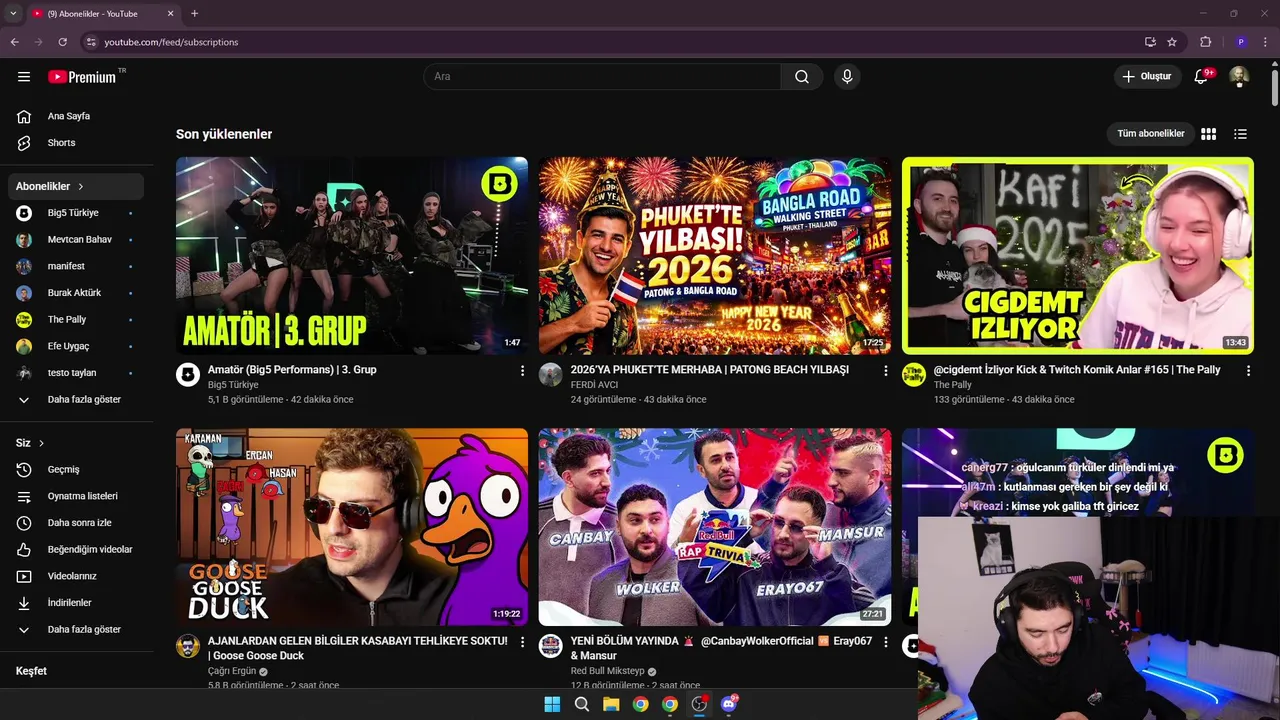Focus the Ara search field
The image size is (1280, 720).
603,77
